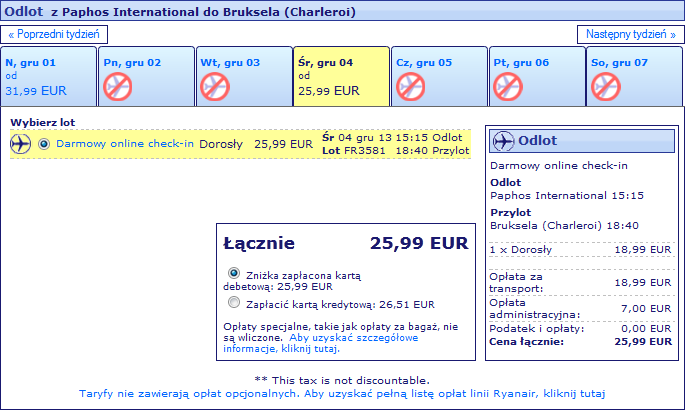Go to Poprzedni tydzień (previous week)
This screenshot has height=412, width=685.
click(x=54, y=35)
